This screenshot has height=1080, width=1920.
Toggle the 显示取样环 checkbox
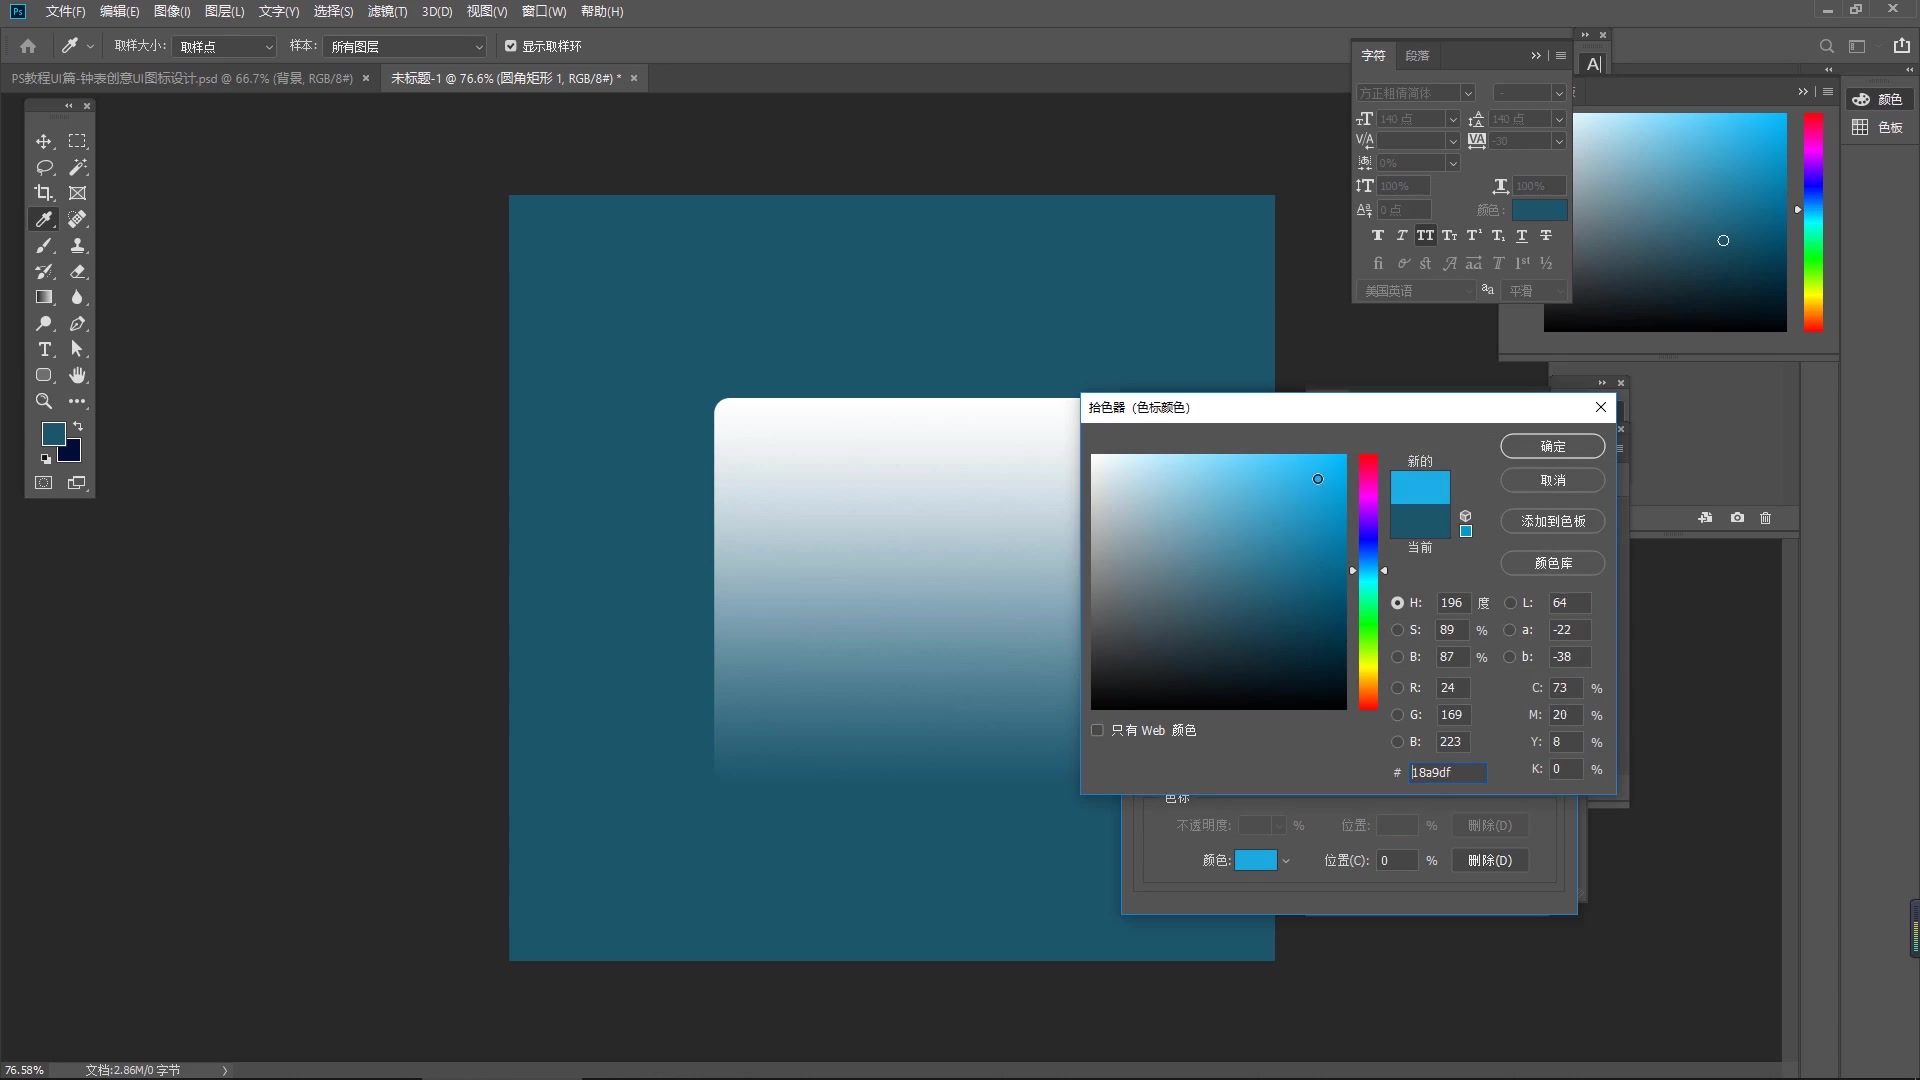point(511,46)
